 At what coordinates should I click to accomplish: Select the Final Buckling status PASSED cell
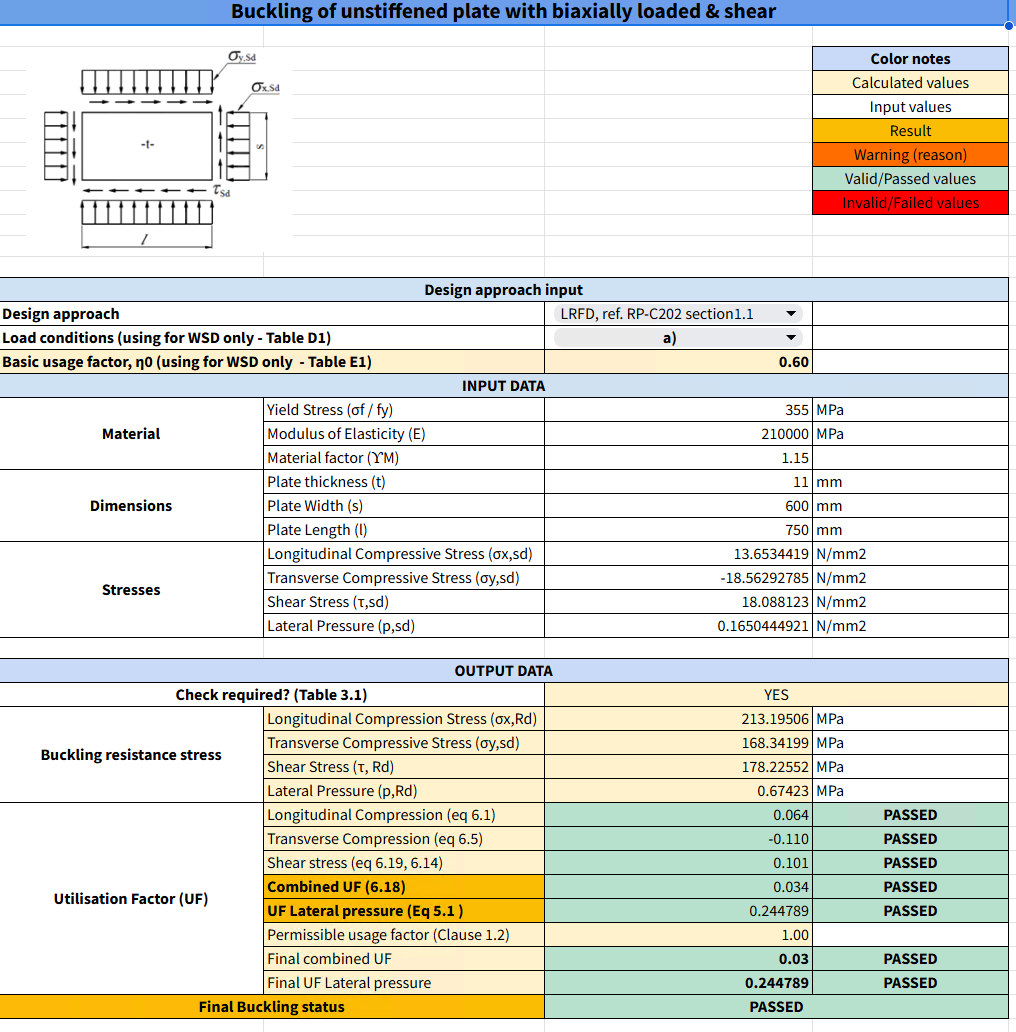point(776,1007)
